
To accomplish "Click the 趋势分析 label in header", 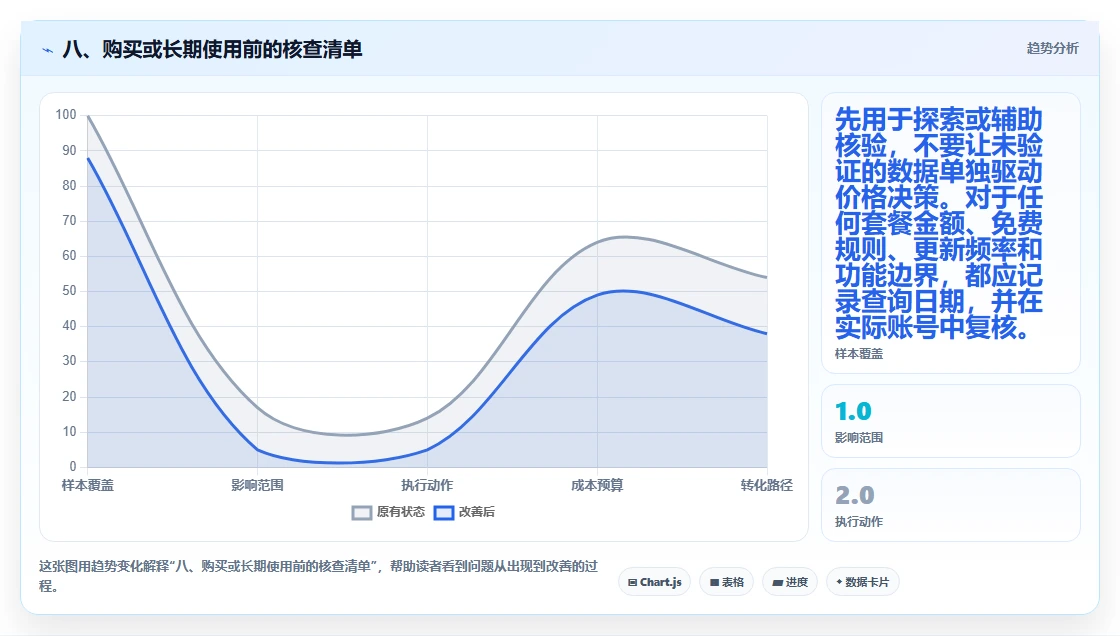I will point(1052,49).
